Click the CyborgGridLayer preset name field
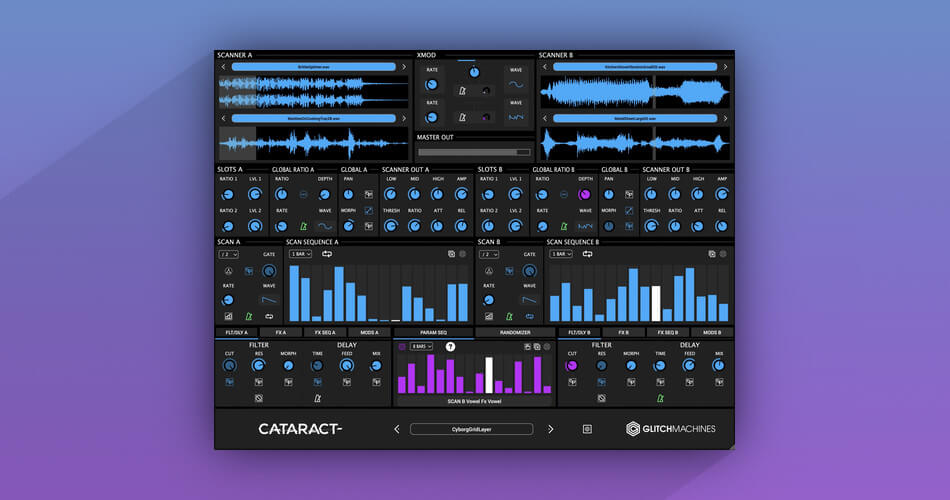This screenshot has height=500, width=950. click(x=471, y=429)
